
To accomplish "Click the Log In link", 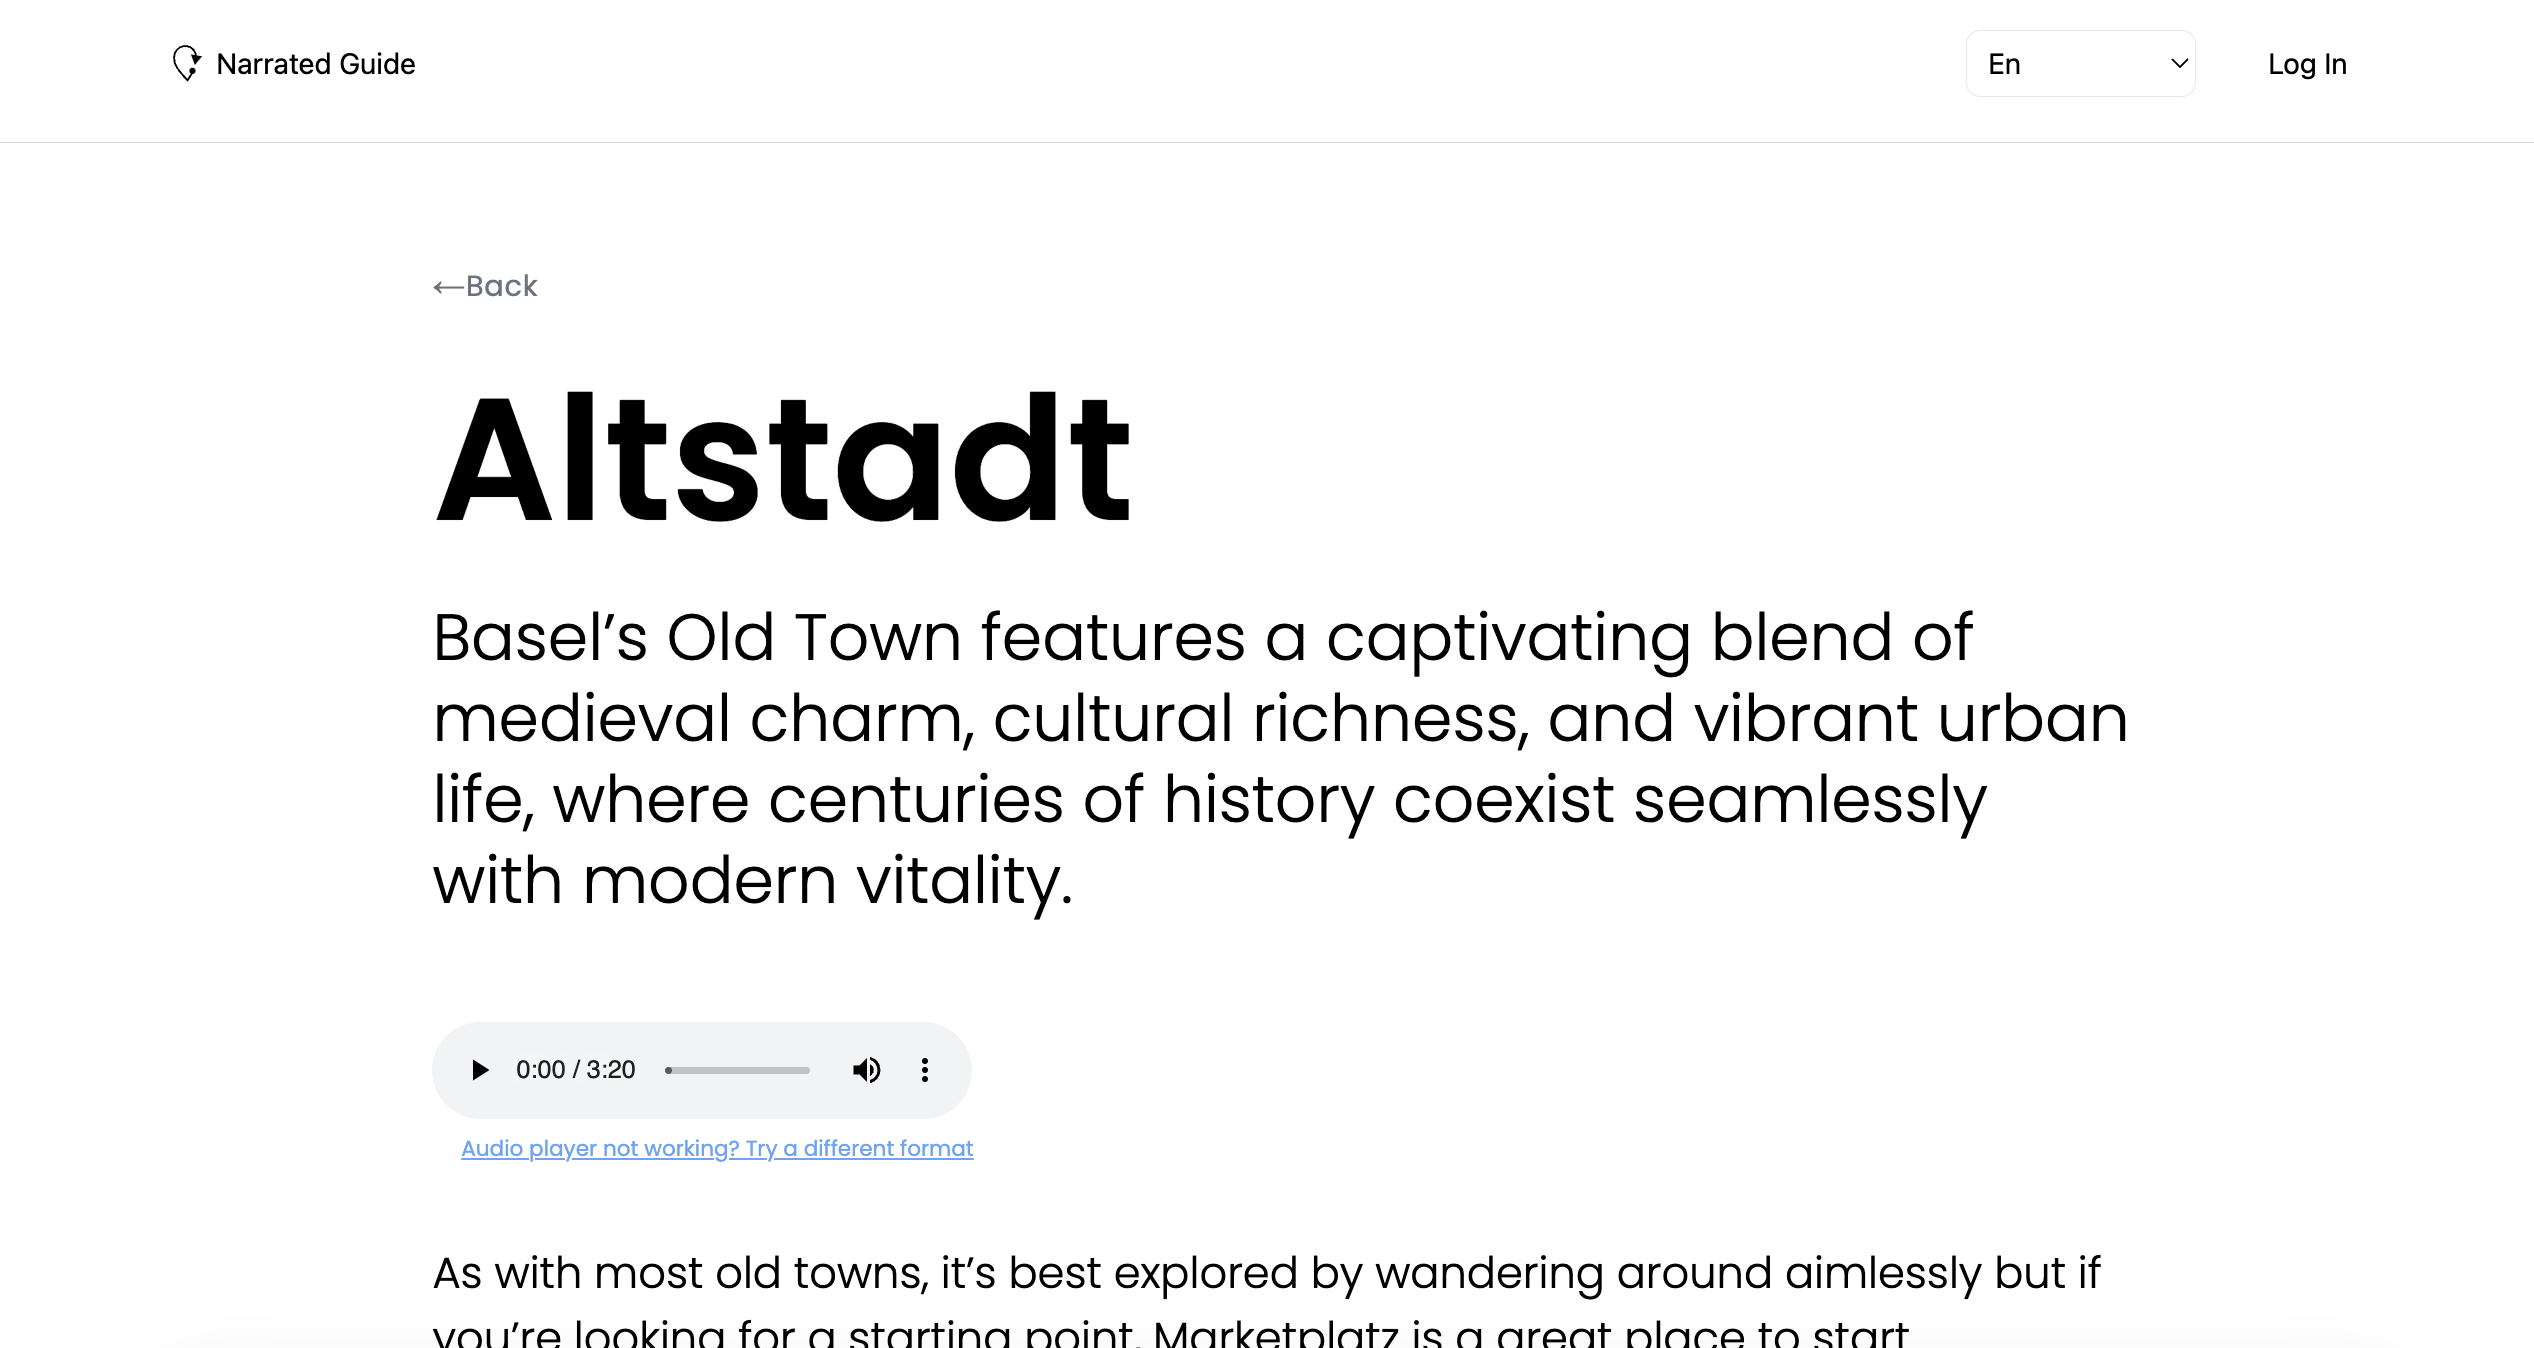I will (2306, 64).
